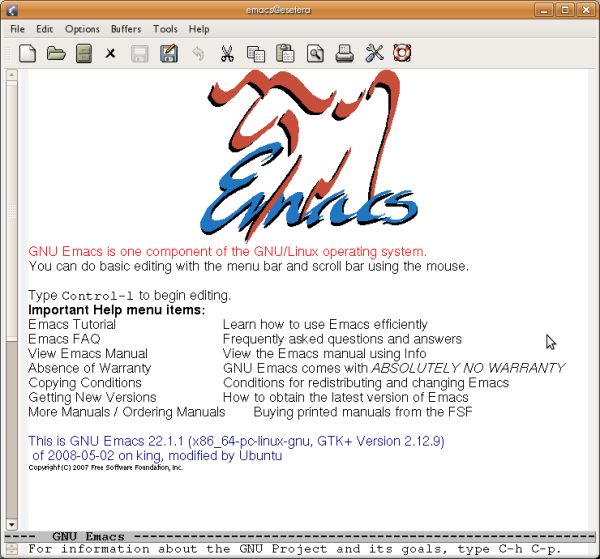
Task: Click the Search magnifier icon
Action: 315,54
